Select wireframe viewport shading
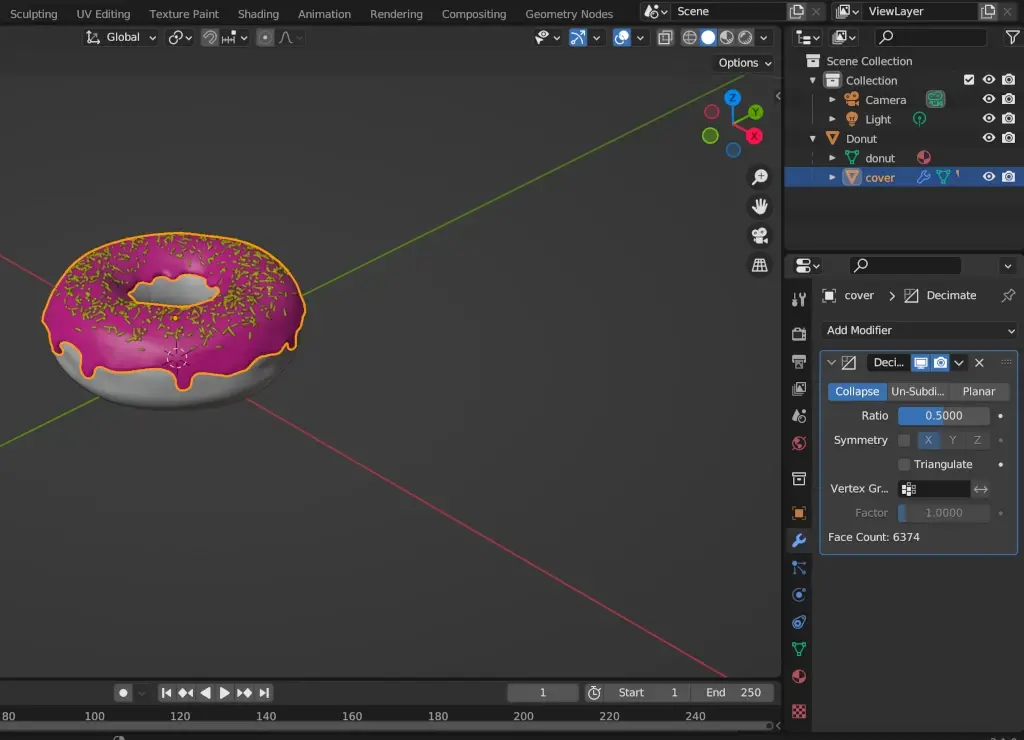 [689, 38]
